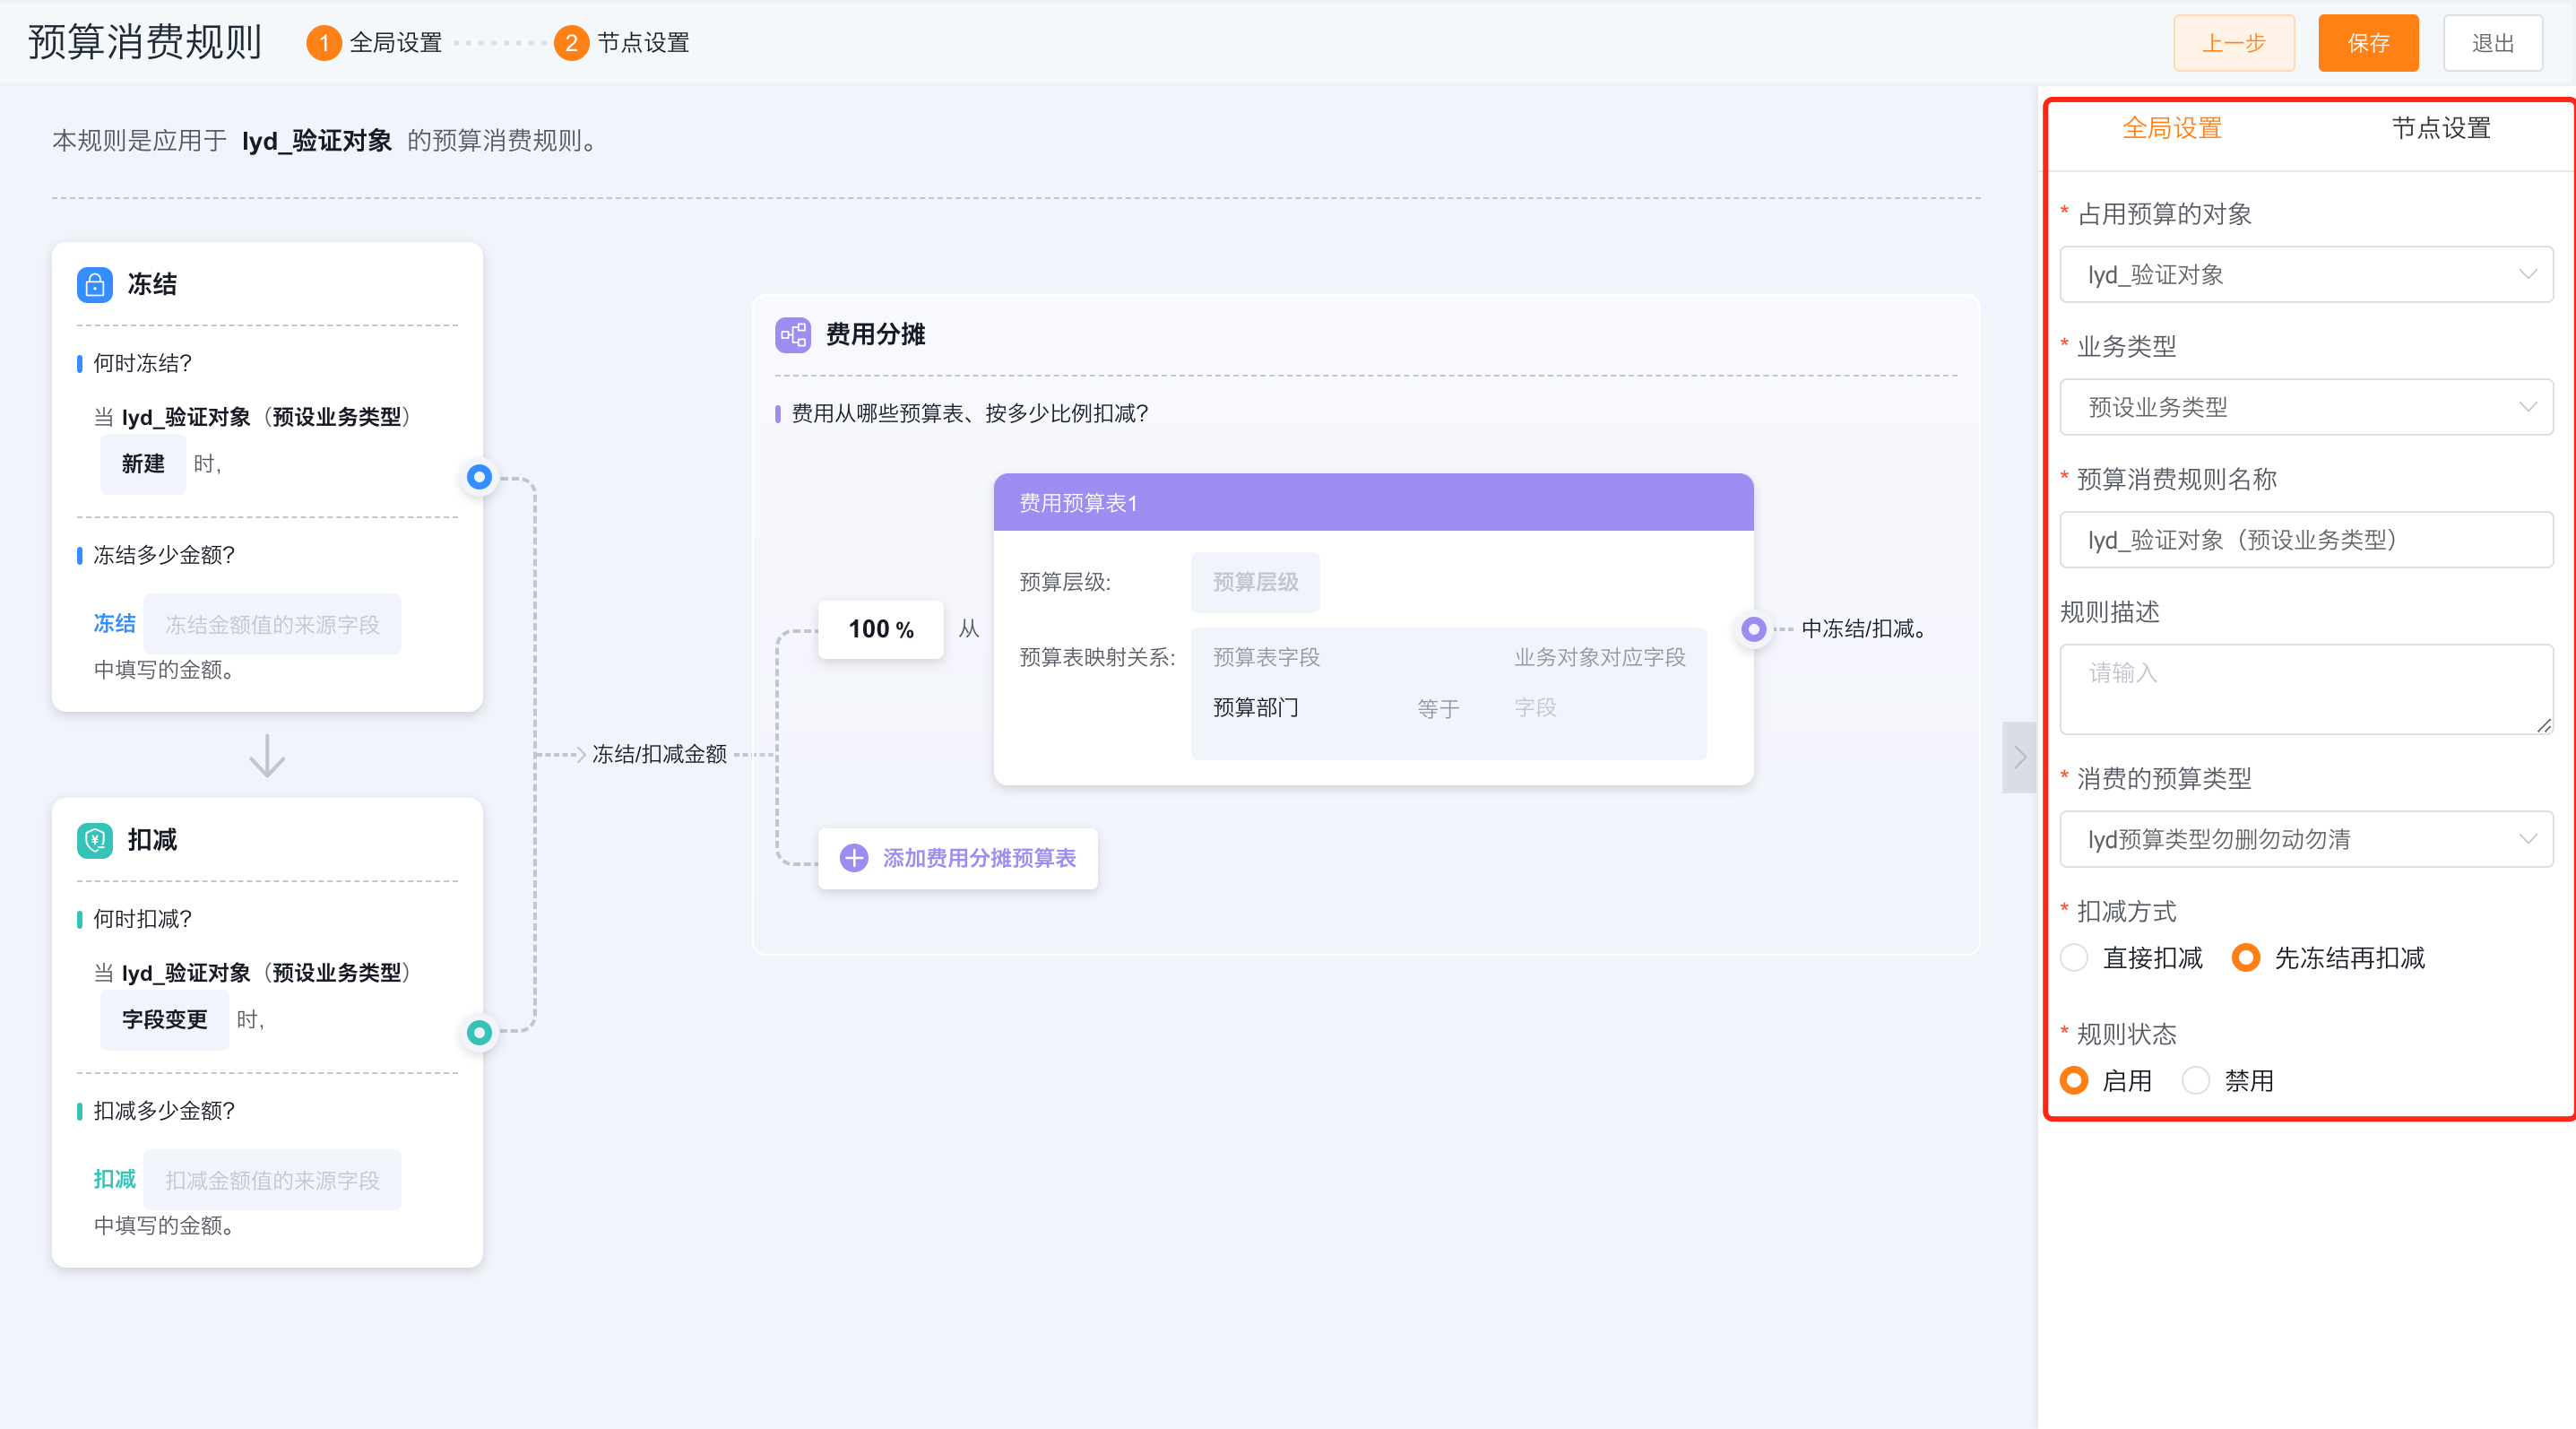Image resolution: width=2576 pixels, height=1429 pixels.
Task: Click the 费用分摊 panel title
Action: pos(875,335)
